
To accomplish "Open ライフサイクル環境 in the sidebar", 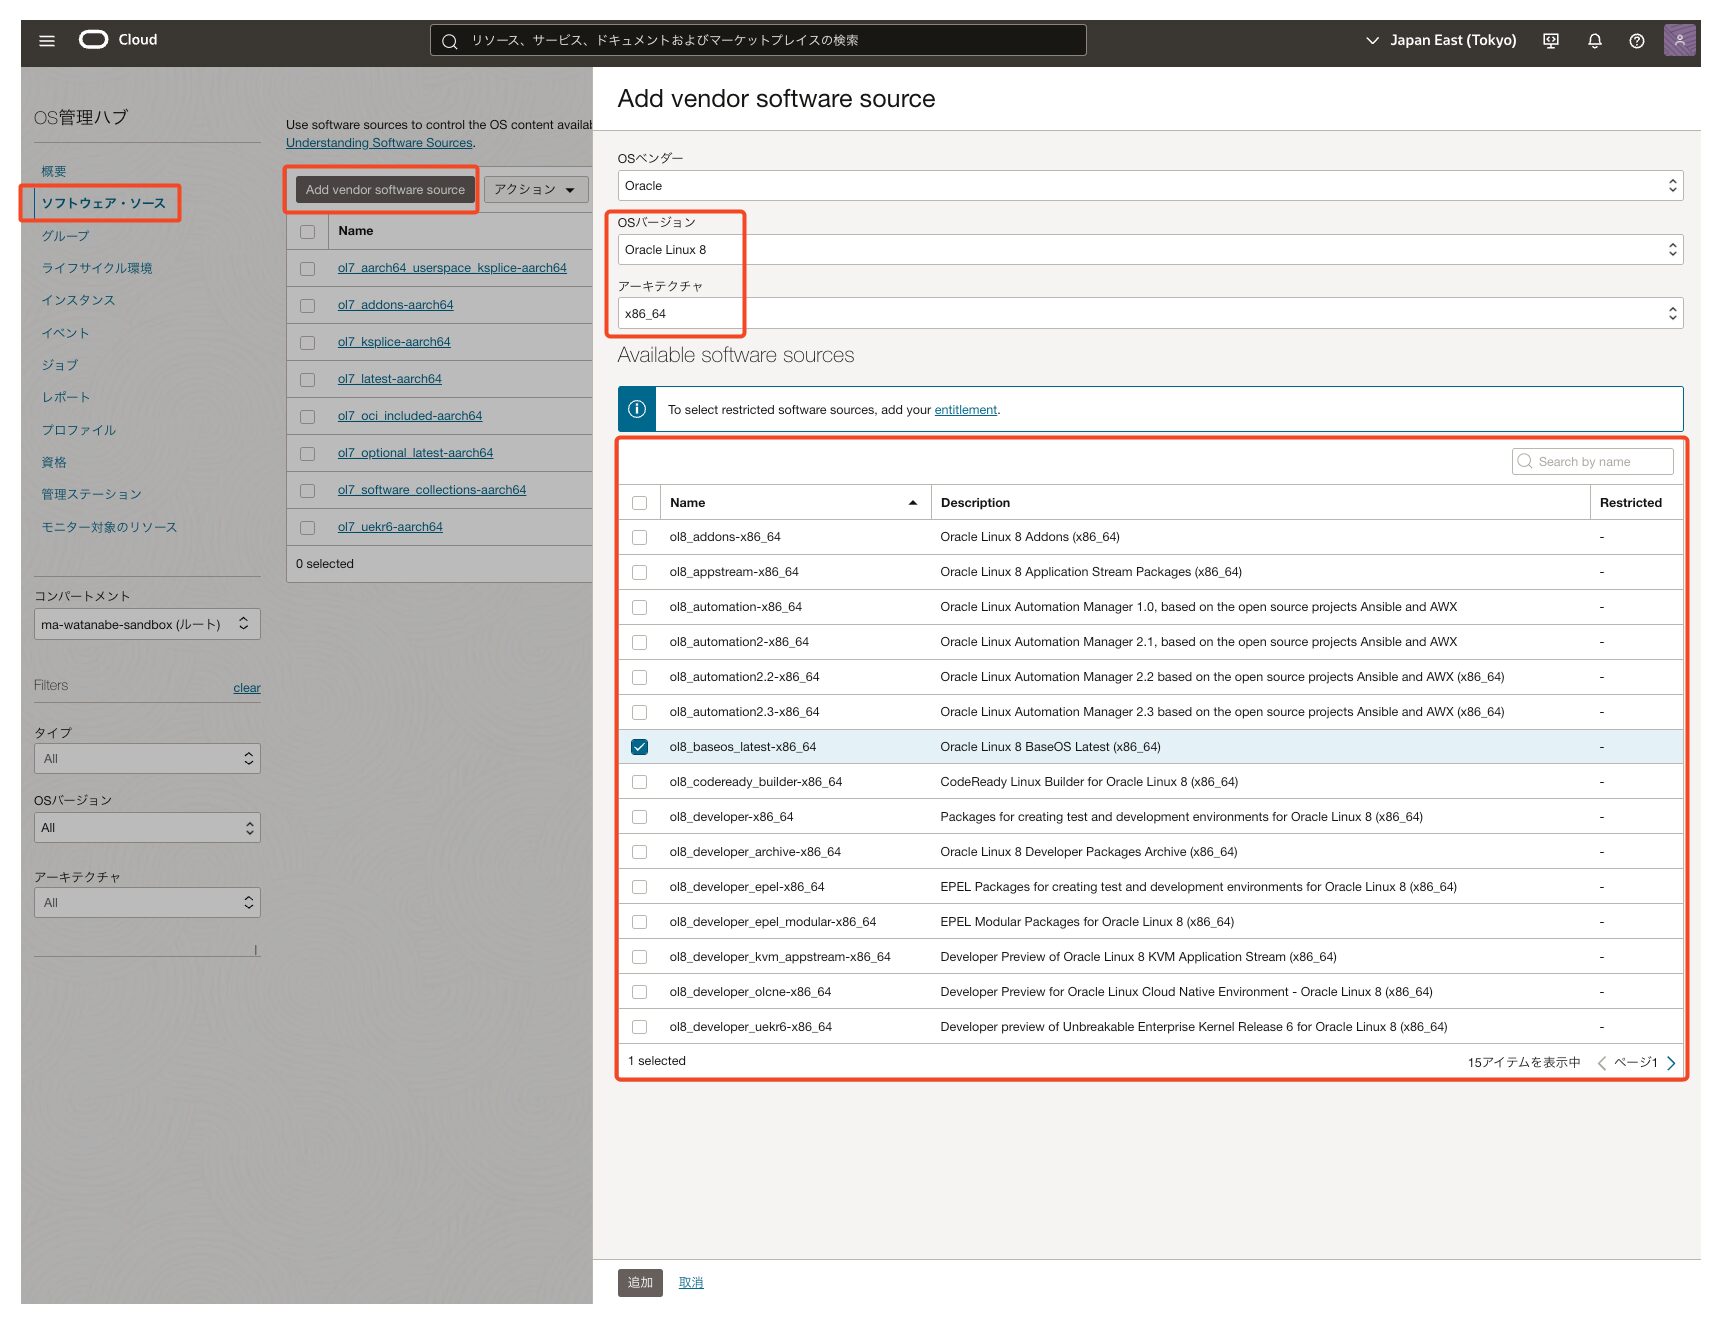I will click(97, 268).
